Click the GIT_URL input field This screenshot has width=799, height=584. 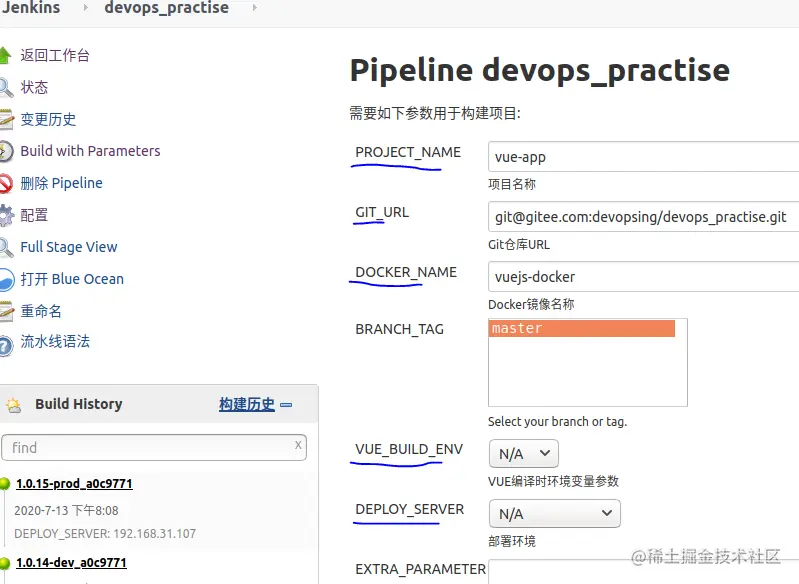(x=643, y=217)
